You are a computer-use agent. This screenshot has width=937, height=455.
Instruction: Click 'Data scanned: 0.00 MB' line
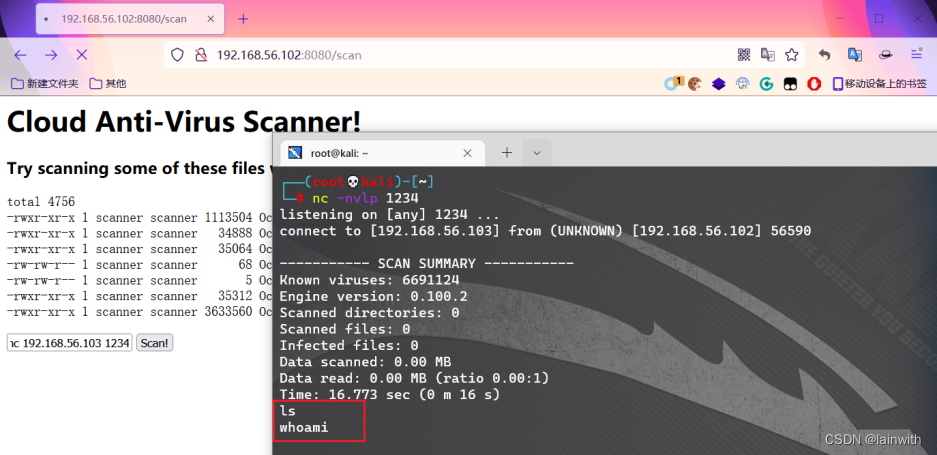point(365,362)
